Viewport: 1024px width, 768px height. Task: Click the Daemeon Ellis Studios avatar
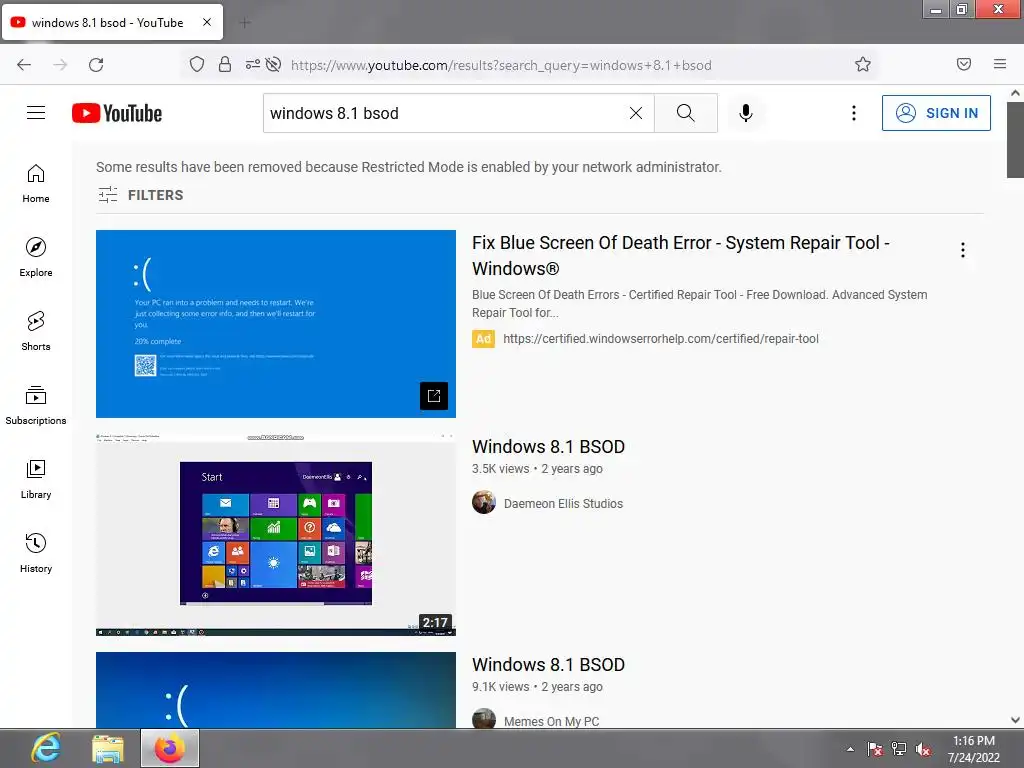pyautogui.click(x=484, y=502)
